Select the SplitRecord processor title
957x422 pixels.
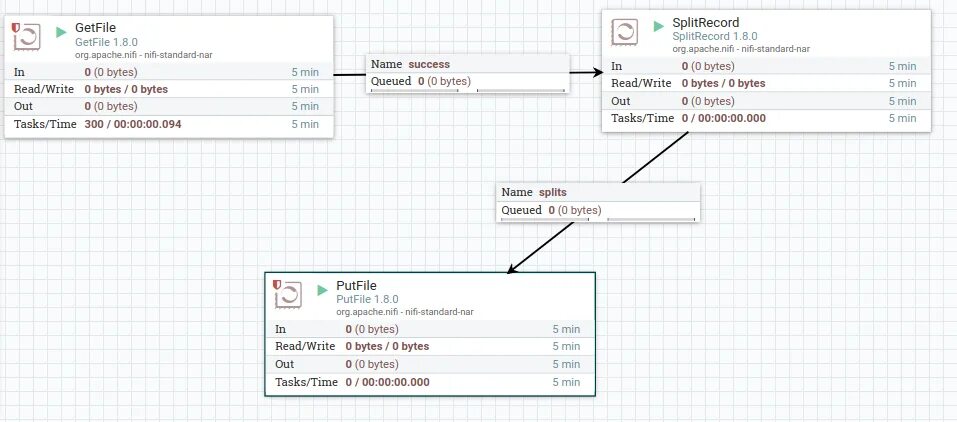point(706,23)
